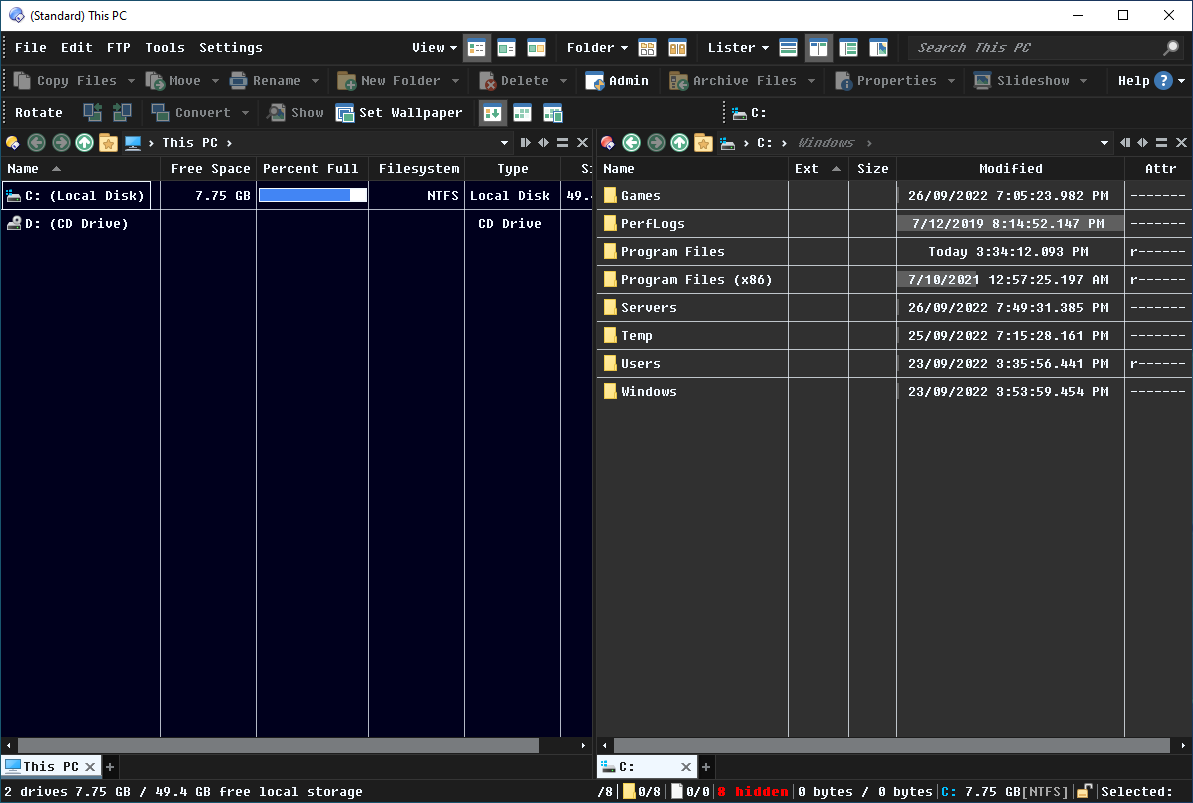Open favorites folder icon in C: pane
The image size is (1193, 803).
pos(704,143)
